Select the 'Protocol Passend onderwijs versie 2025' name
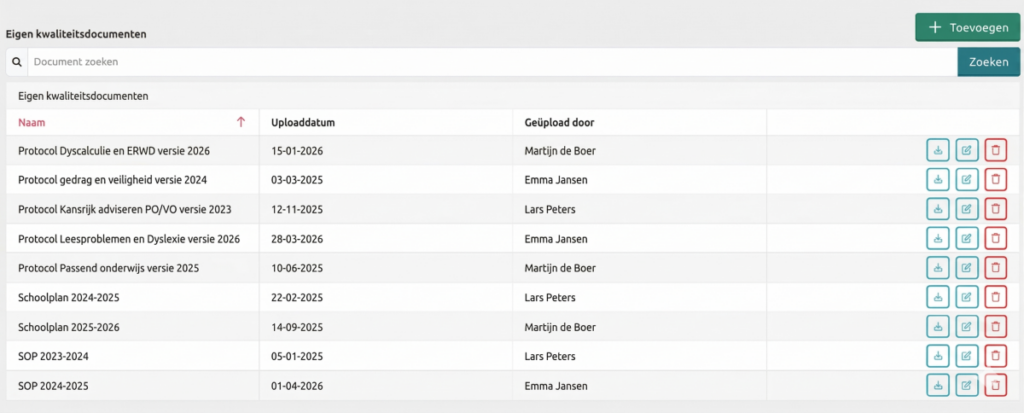Screen dimensions: 1024x413 pyautogui.click(x=108, y=268)
